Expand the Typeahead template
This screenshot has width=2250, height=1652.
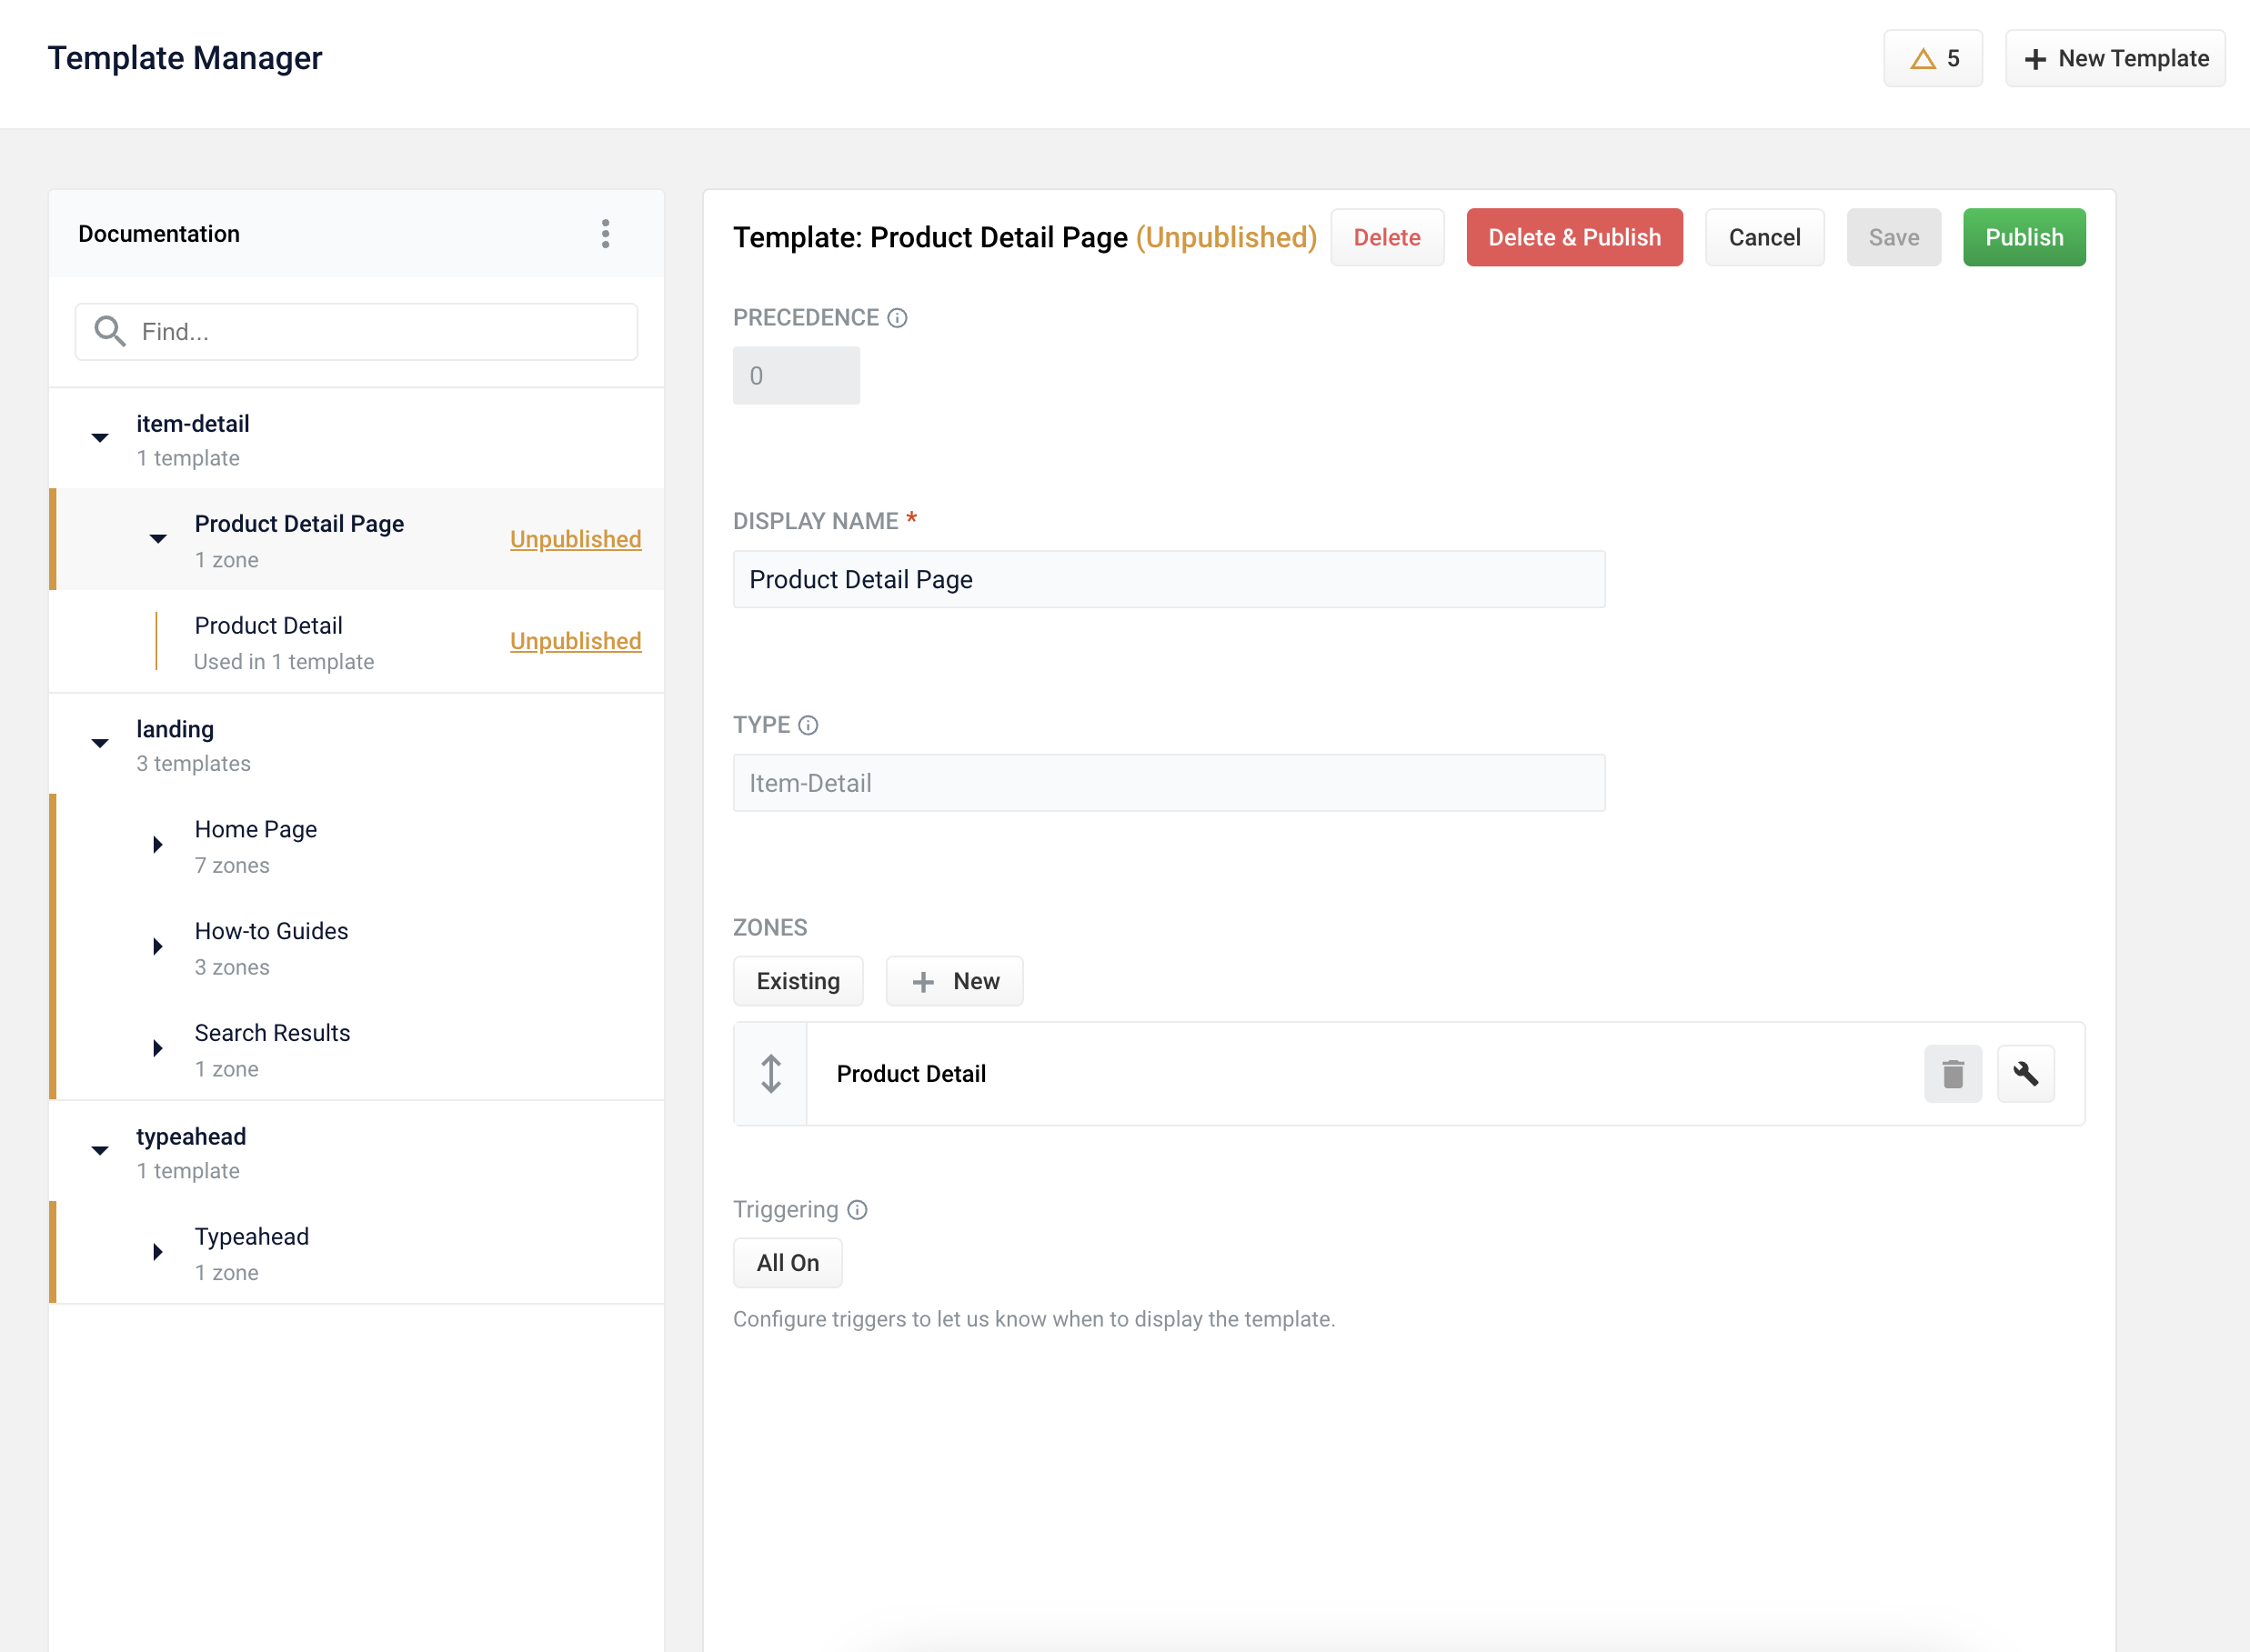157,1251
